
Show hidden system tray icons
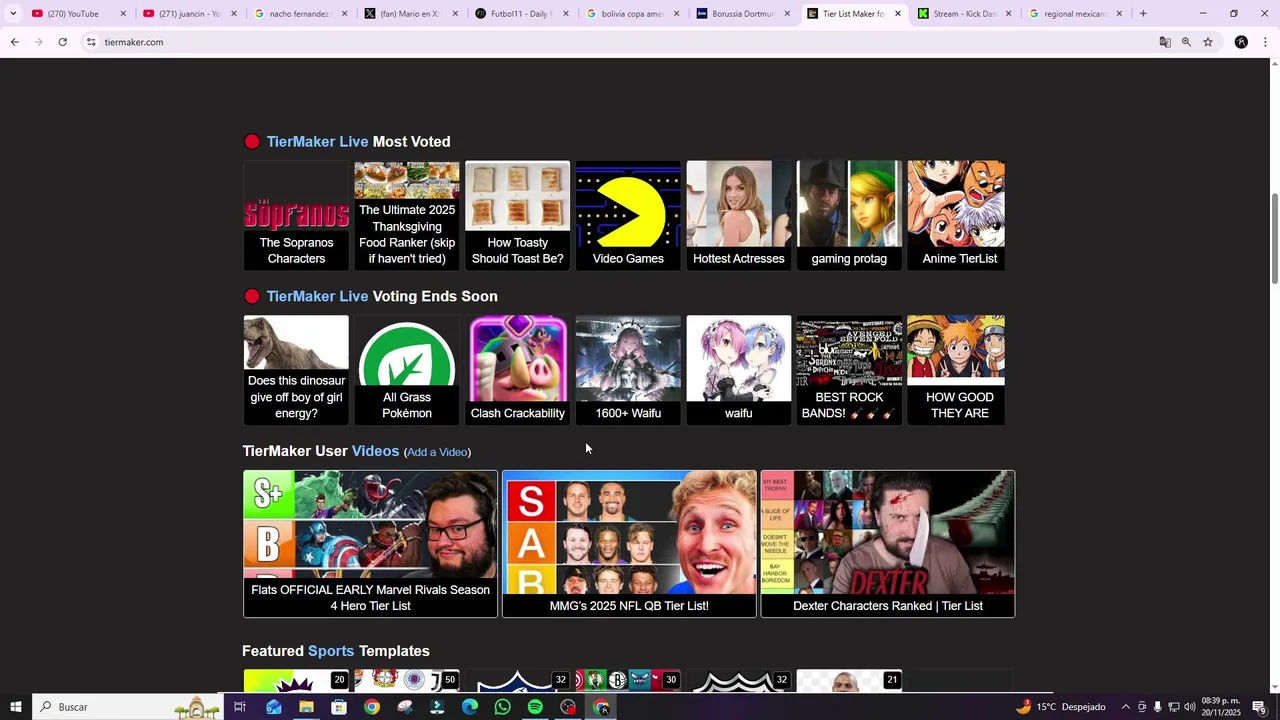(1125, 707)
